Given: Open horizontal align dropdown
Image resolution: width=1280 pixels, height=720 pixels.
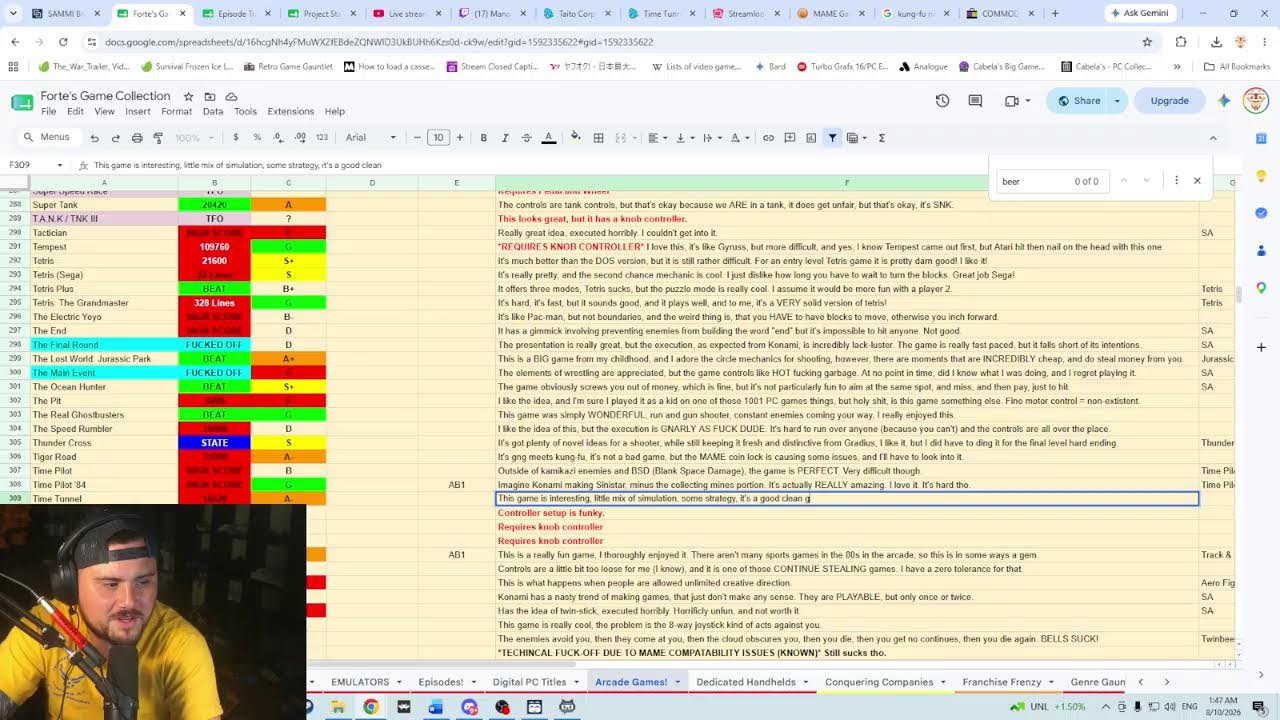Looking at the screenshot, I should pos(656,138).
